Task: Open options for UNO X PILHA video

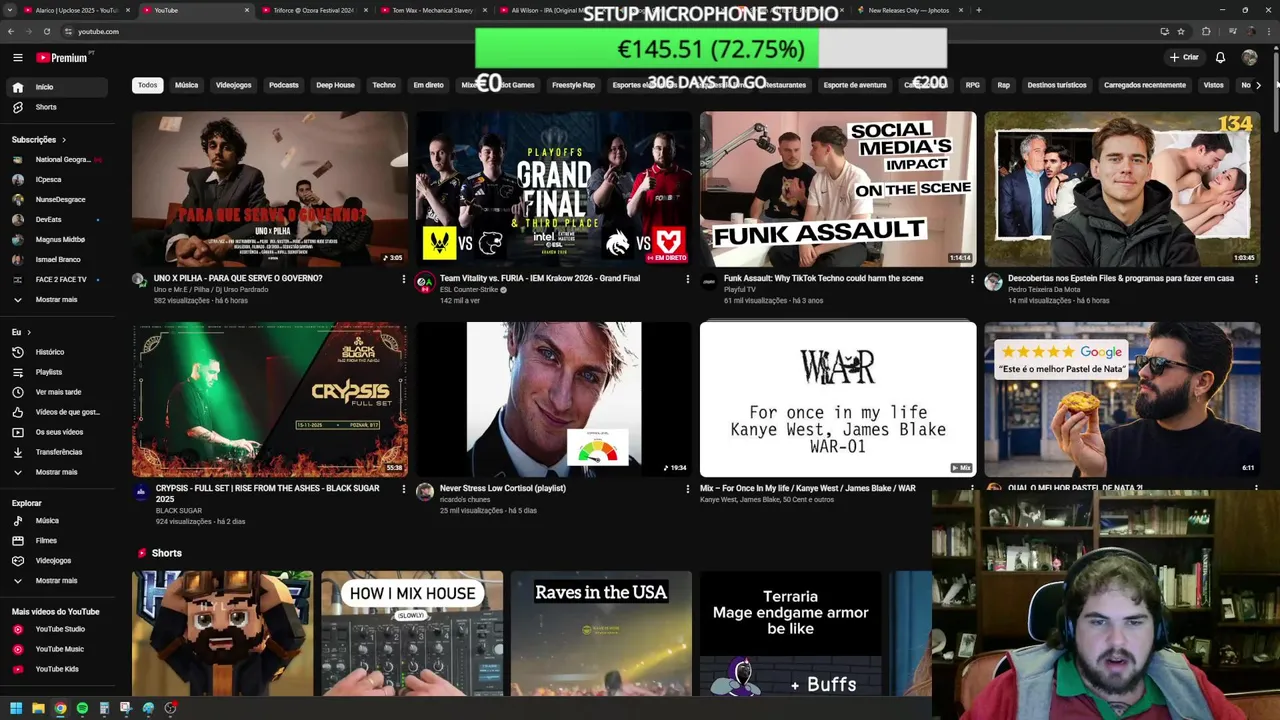Action: pos(403,279)
